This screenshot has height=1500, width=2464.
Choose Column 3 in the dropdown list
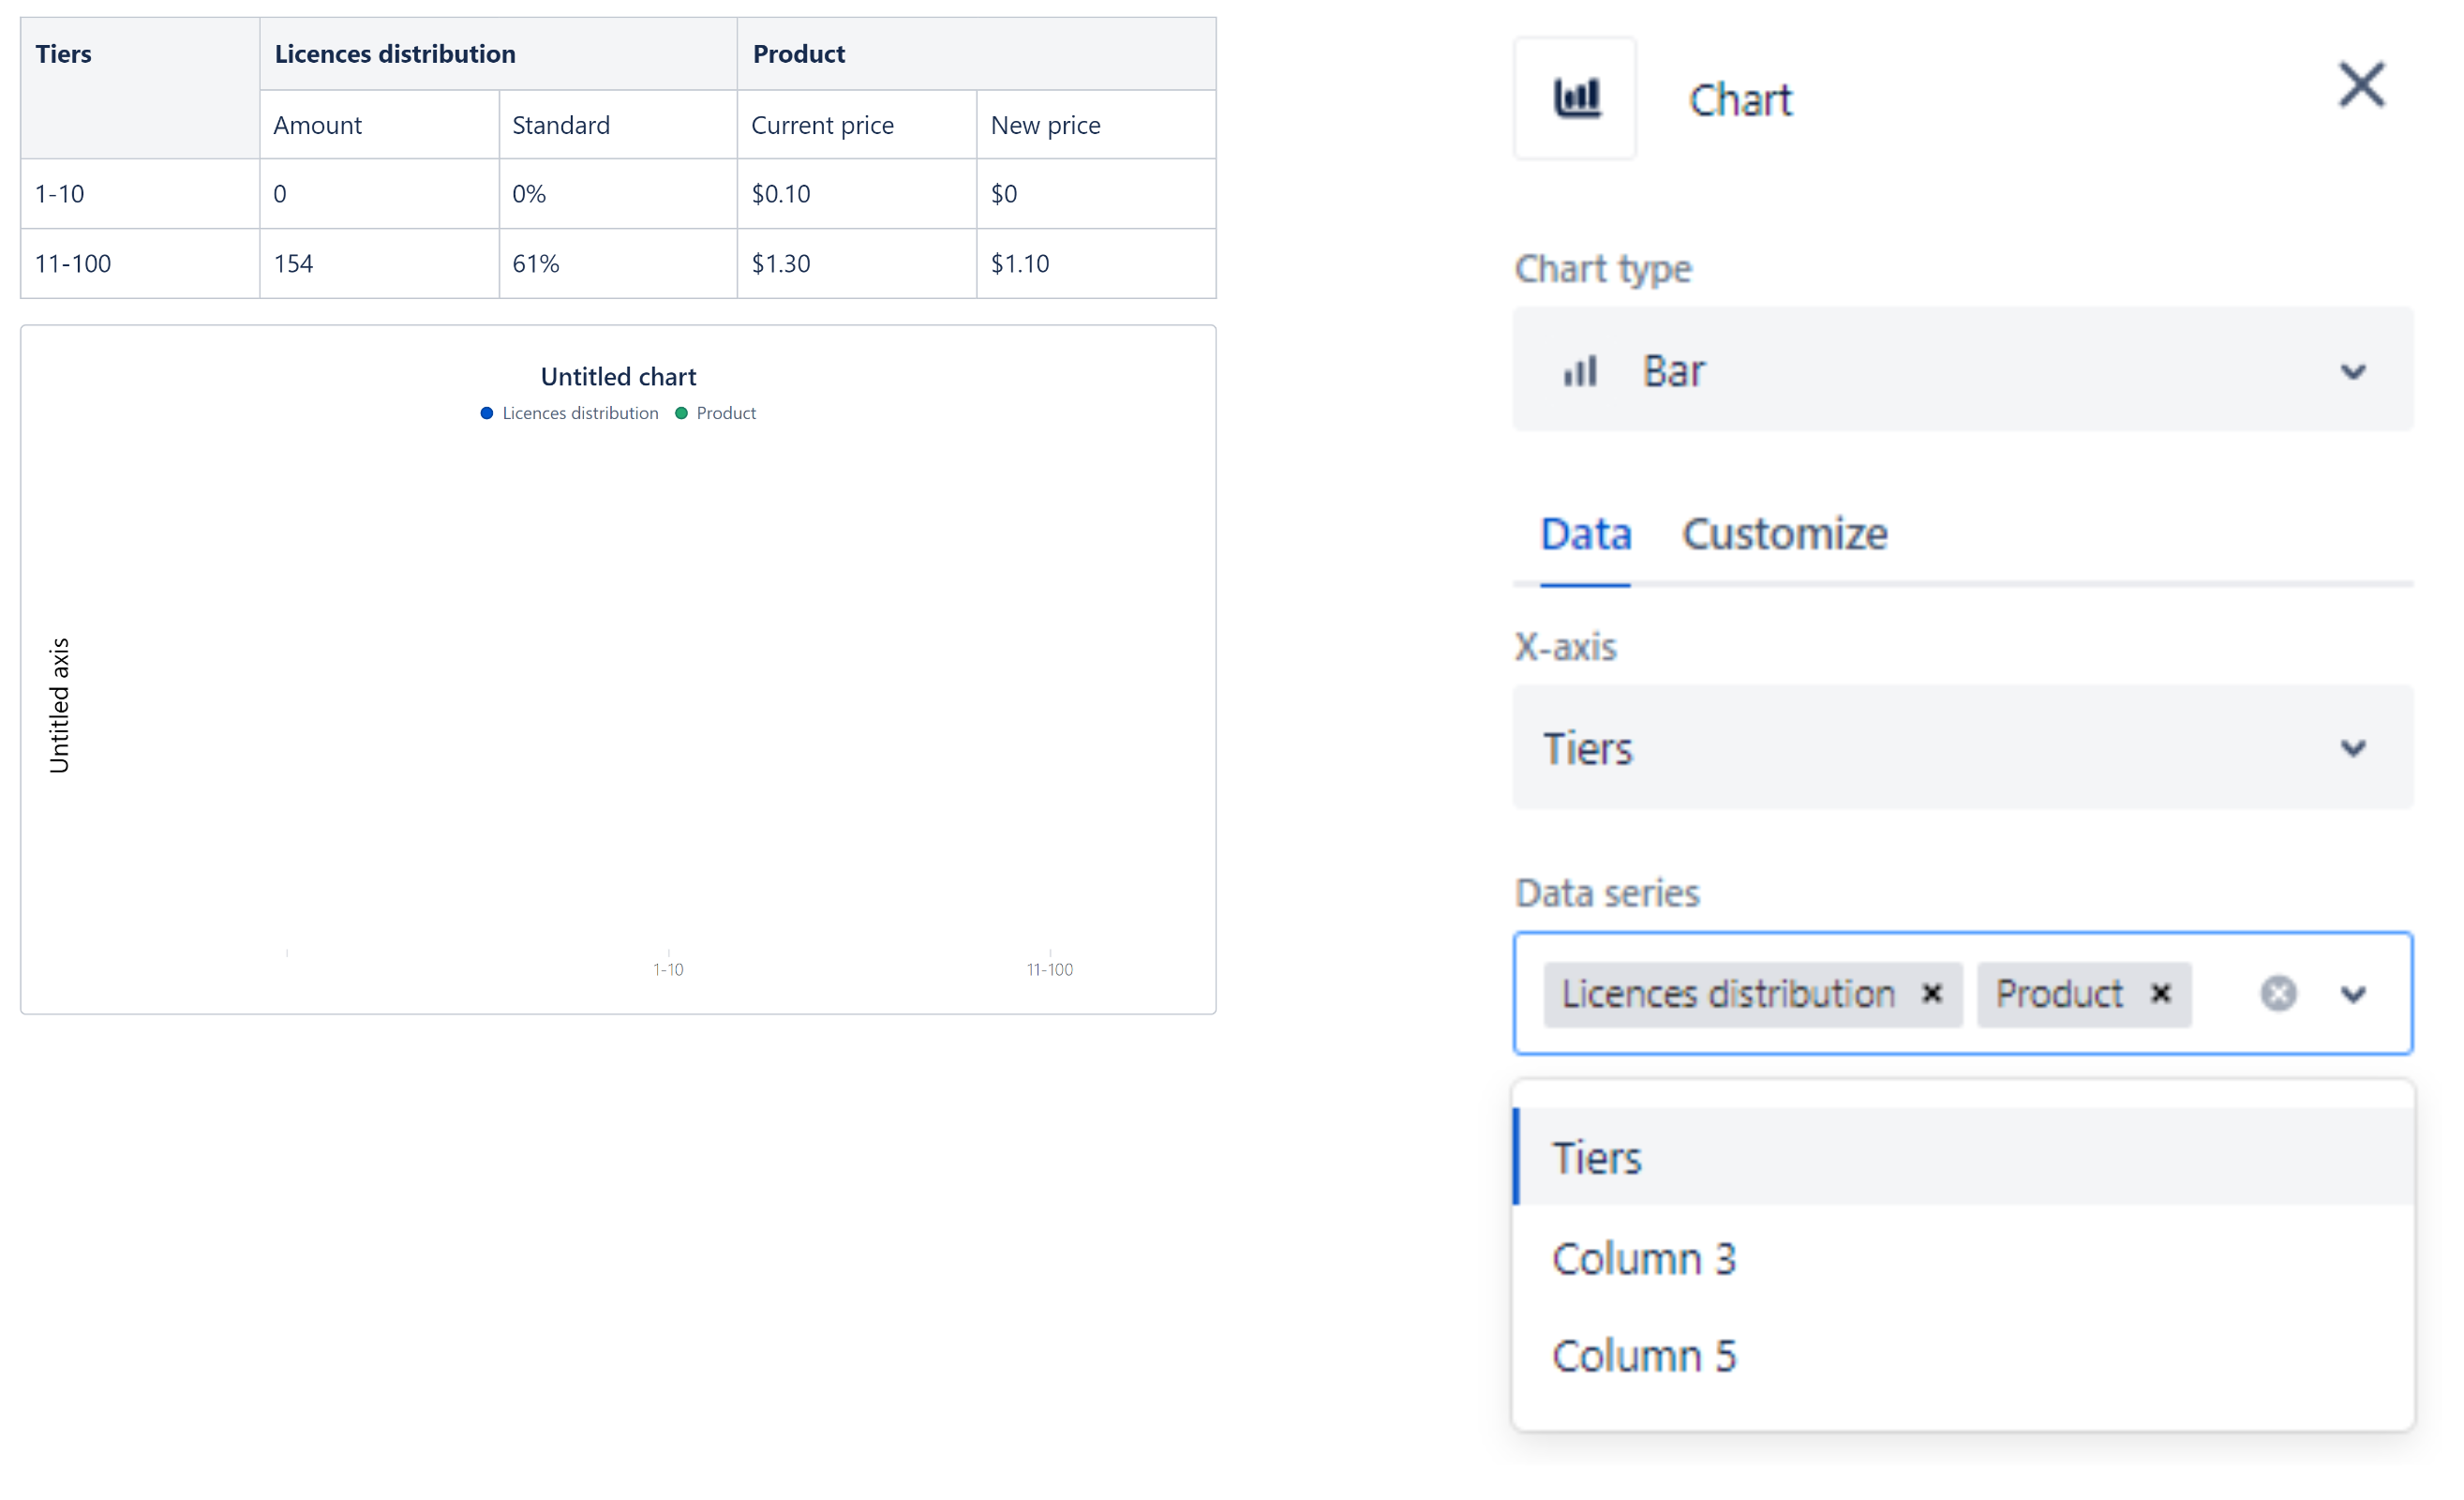1962,1257
